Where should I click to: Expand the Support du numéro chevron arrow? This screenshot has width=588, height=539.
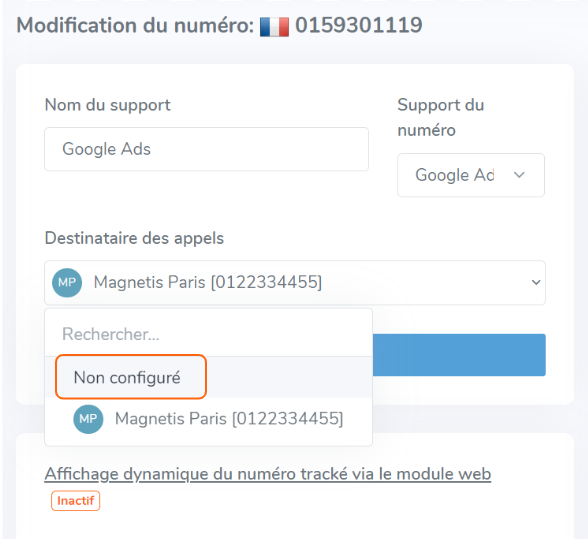[x=519, y=175]
